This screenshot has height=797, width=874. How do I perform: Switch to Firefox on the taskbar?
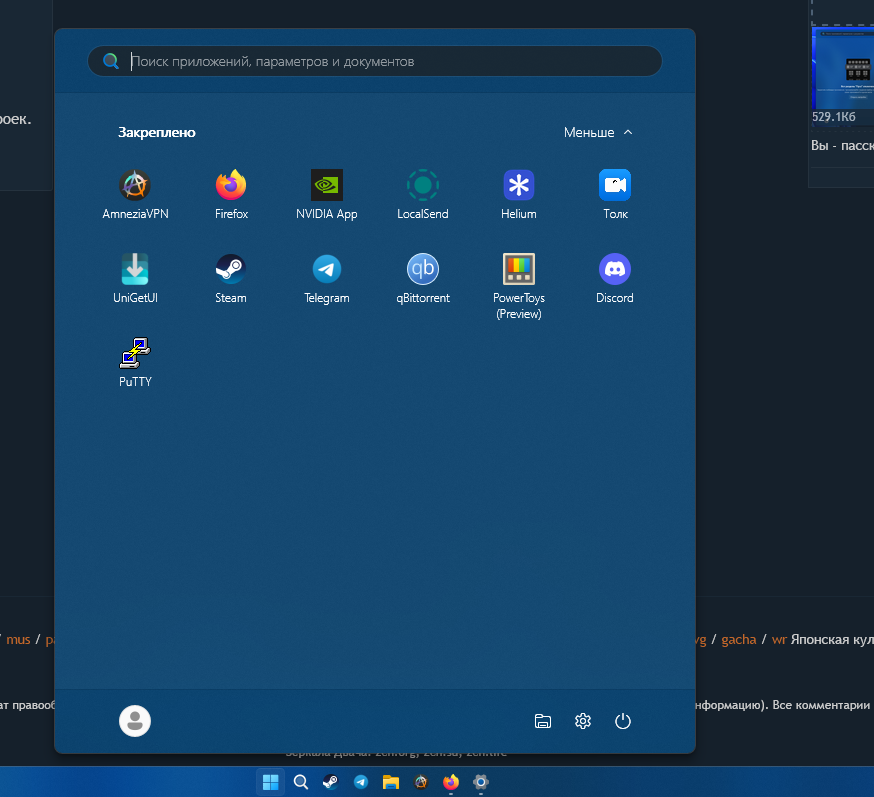coord(451,782)
